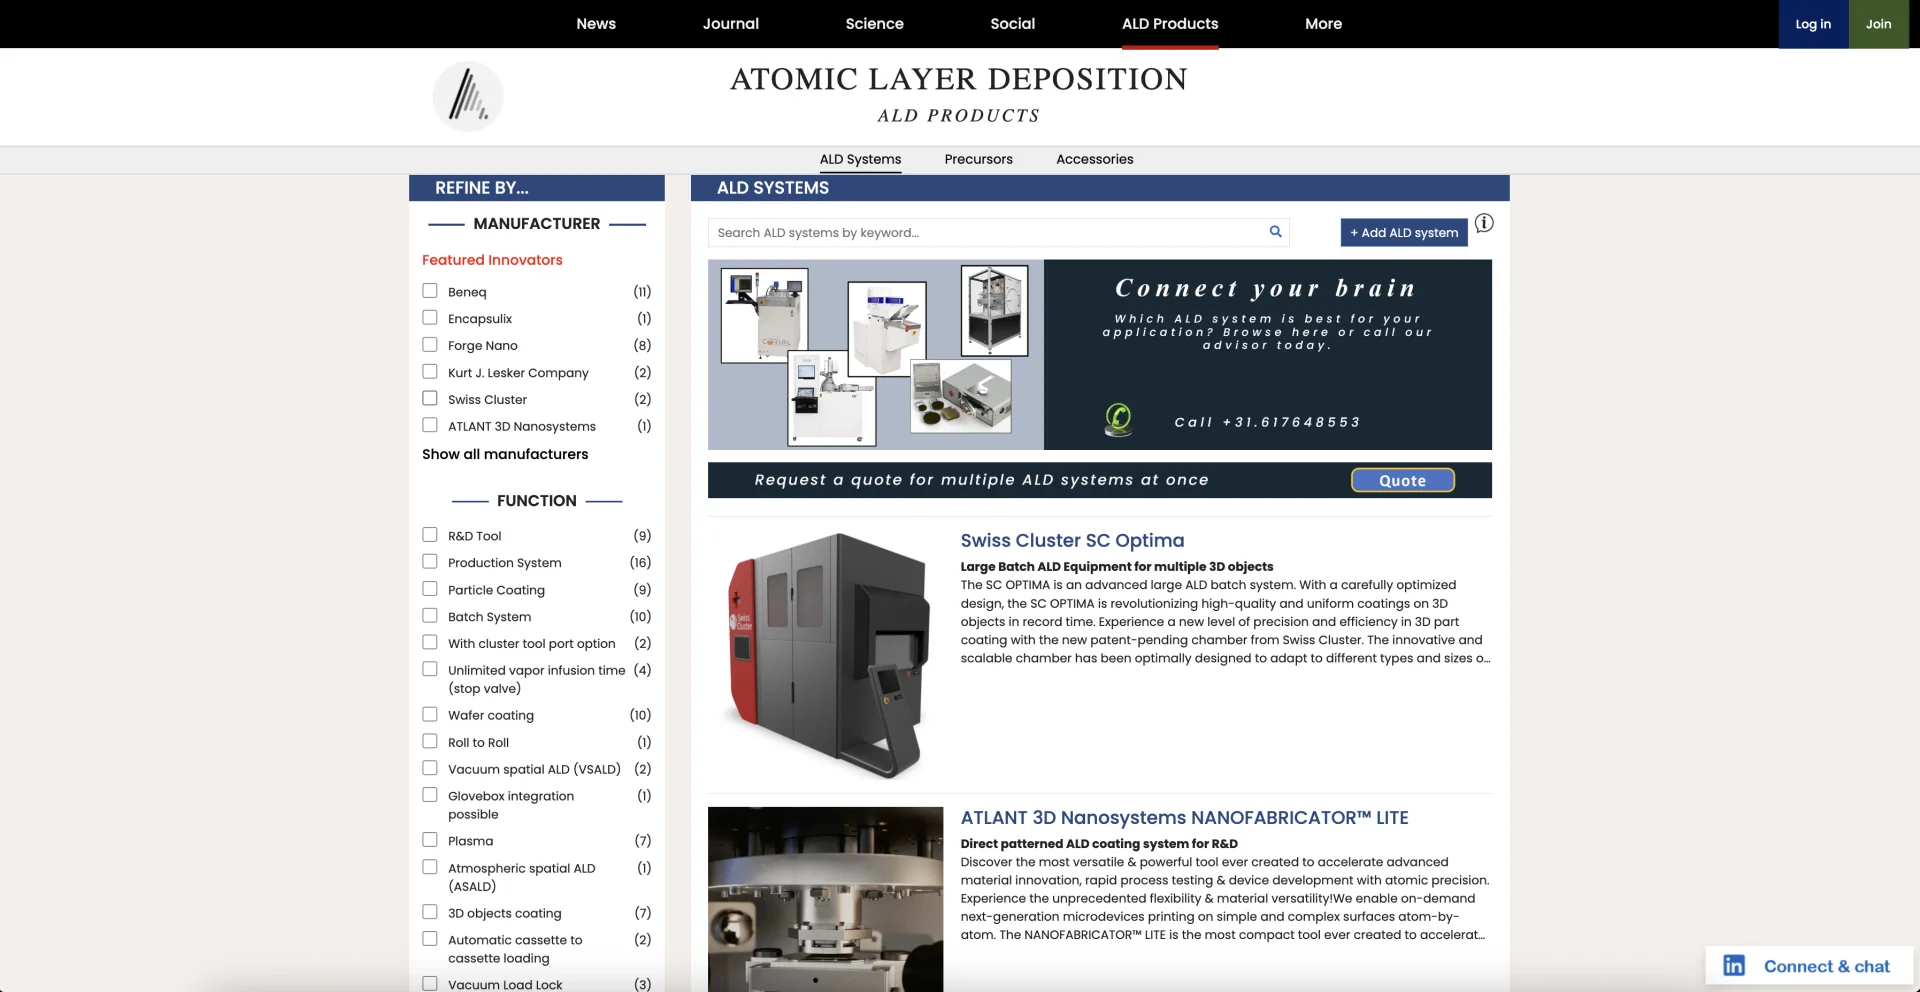Open the Accessories tab

point(1094,159)
